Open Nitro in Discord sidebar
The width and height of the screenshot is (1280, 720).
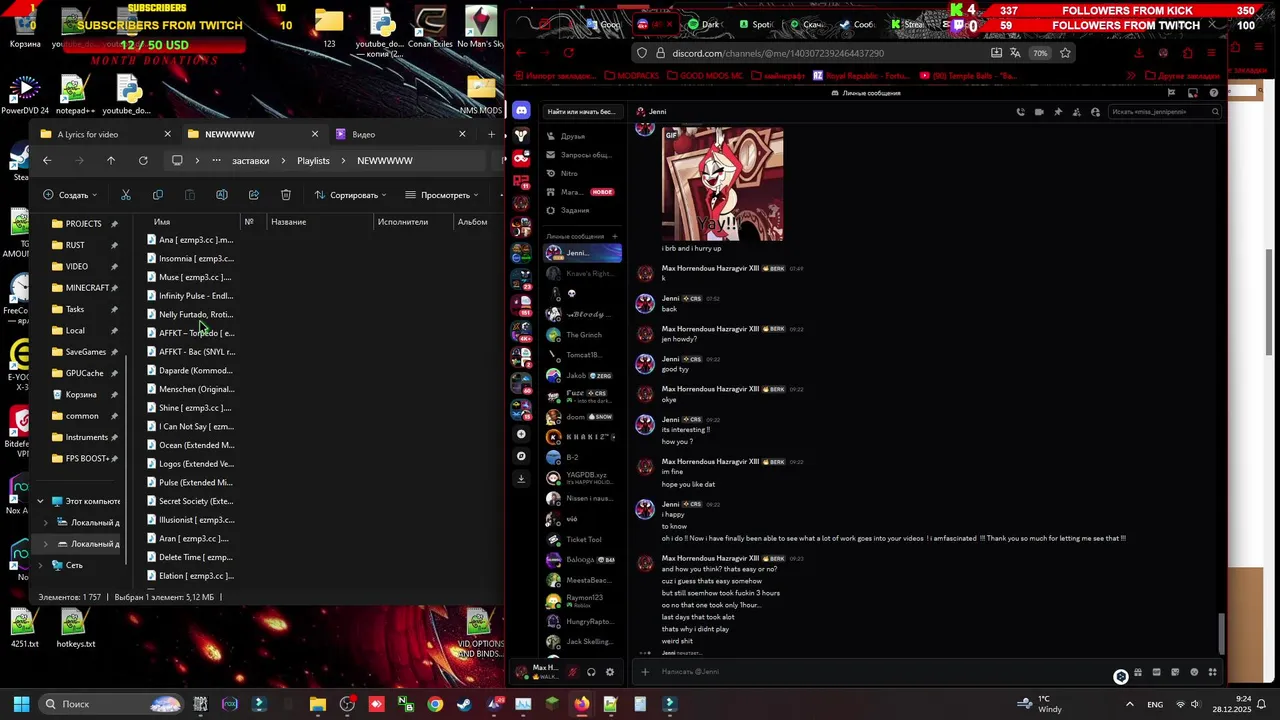[581, 173]
